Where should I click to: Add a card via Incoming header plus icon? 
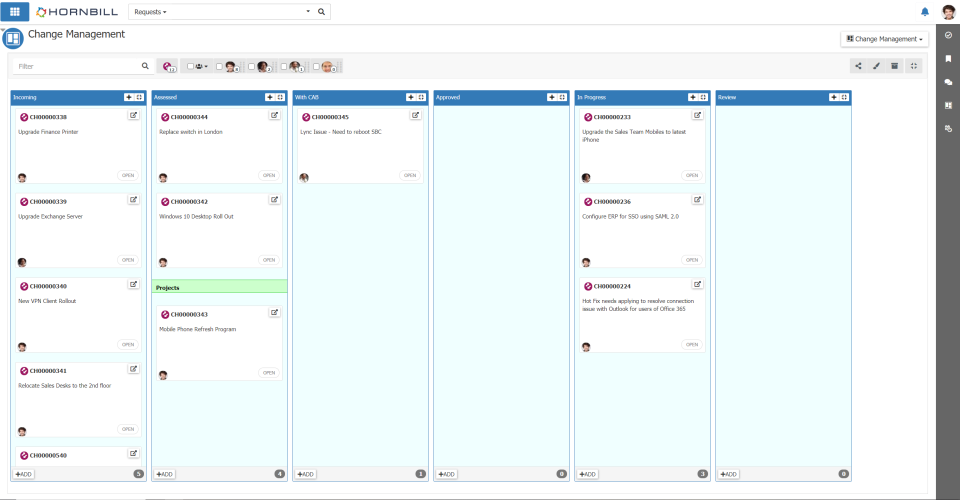[x=129, y=97]
